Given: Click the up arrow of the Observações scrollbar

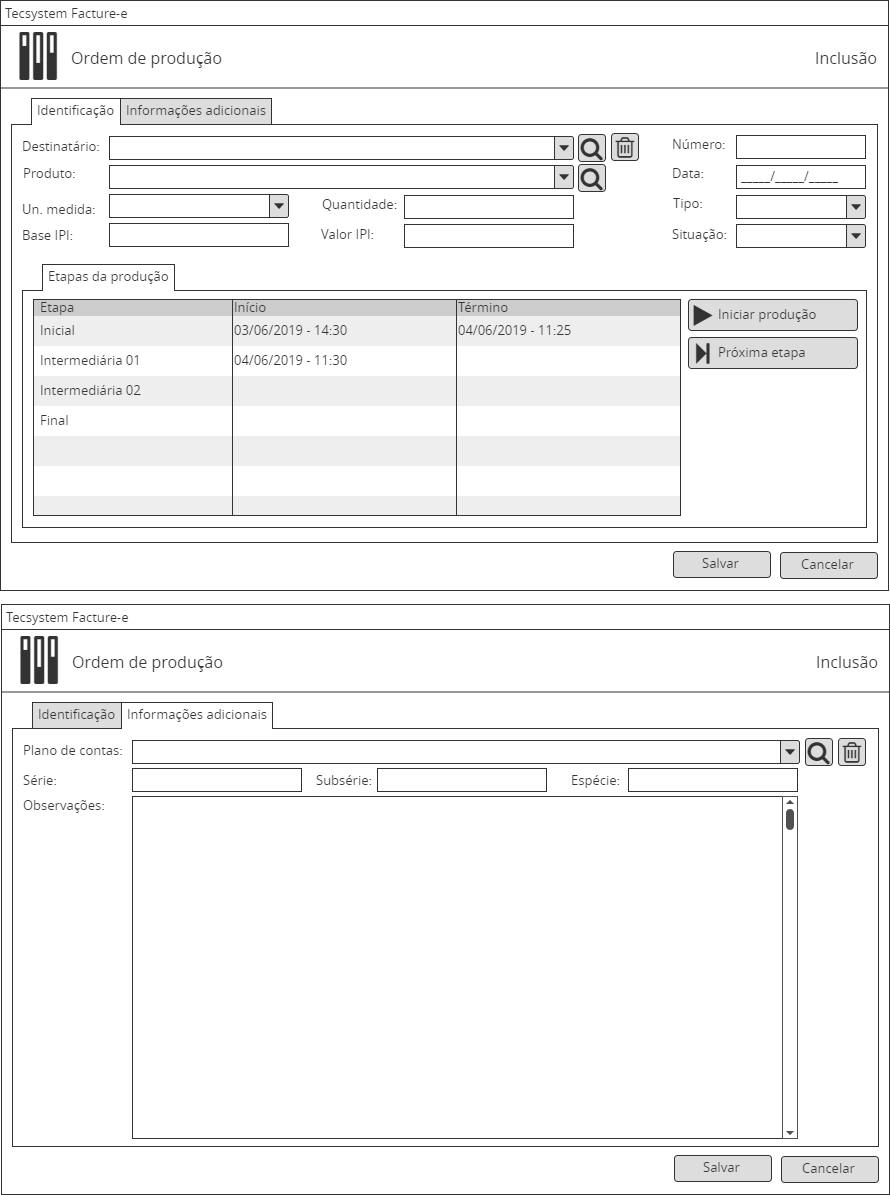Looking at the screenshot, I should (x=790, y=802).
